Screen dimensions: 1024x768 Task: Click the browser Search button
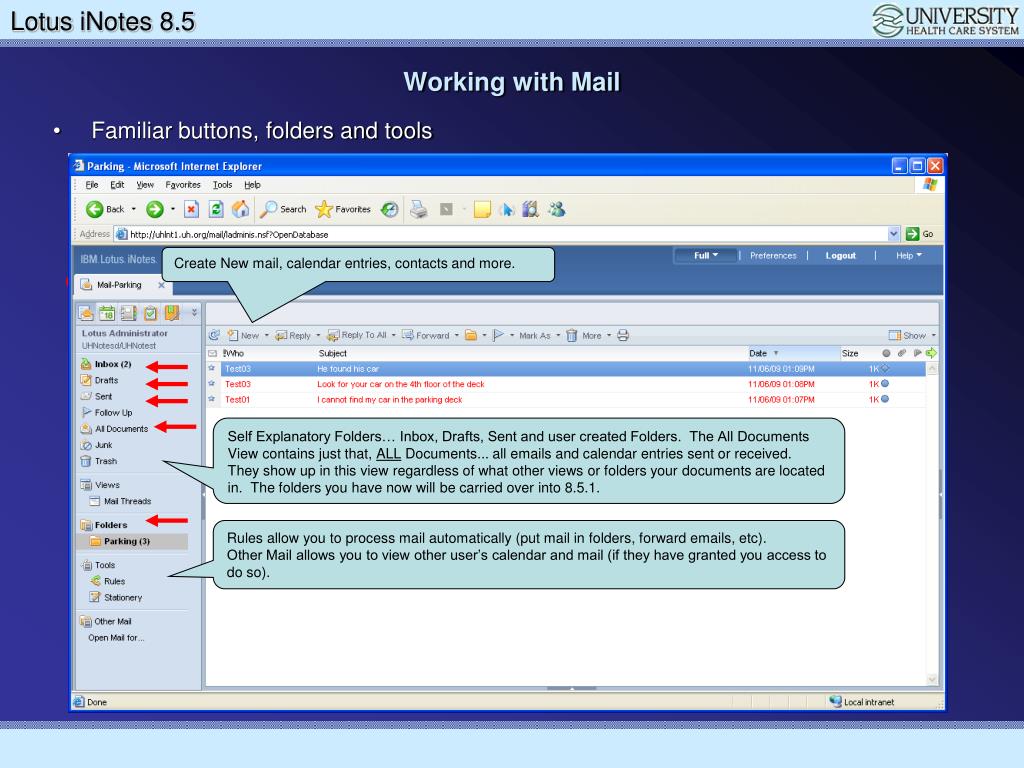[x=283, y=209]
